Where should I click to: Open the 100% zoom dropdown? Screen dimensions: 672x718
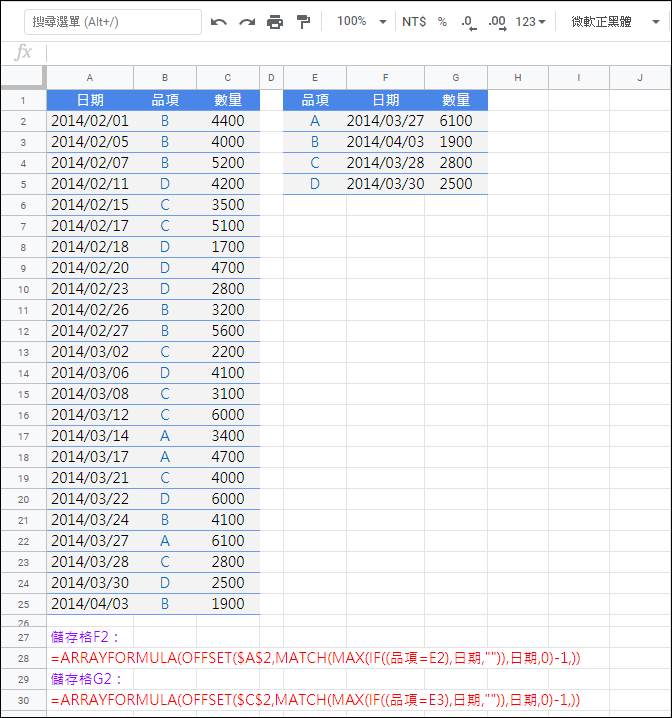tap(362, 22)
